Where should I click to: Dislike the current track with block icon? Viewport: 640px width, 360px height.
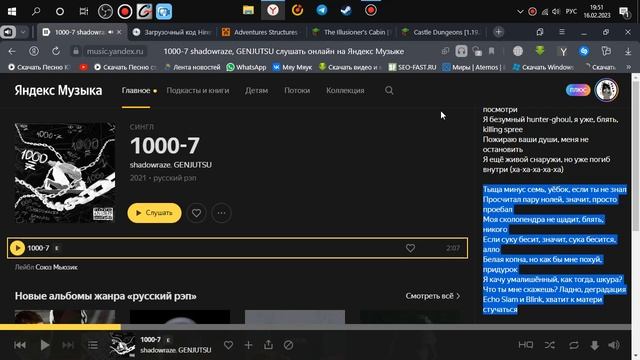tap(288, 345)
